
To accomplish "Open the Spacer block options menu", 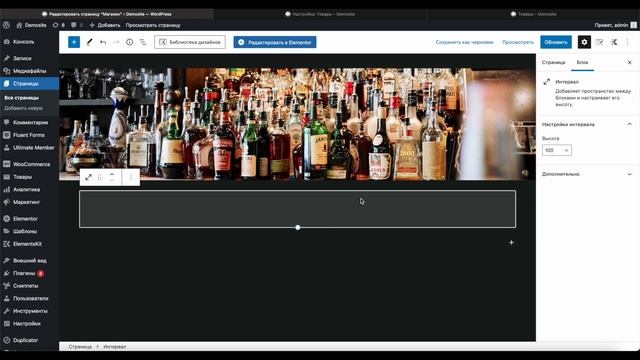I will coord(131,177).
